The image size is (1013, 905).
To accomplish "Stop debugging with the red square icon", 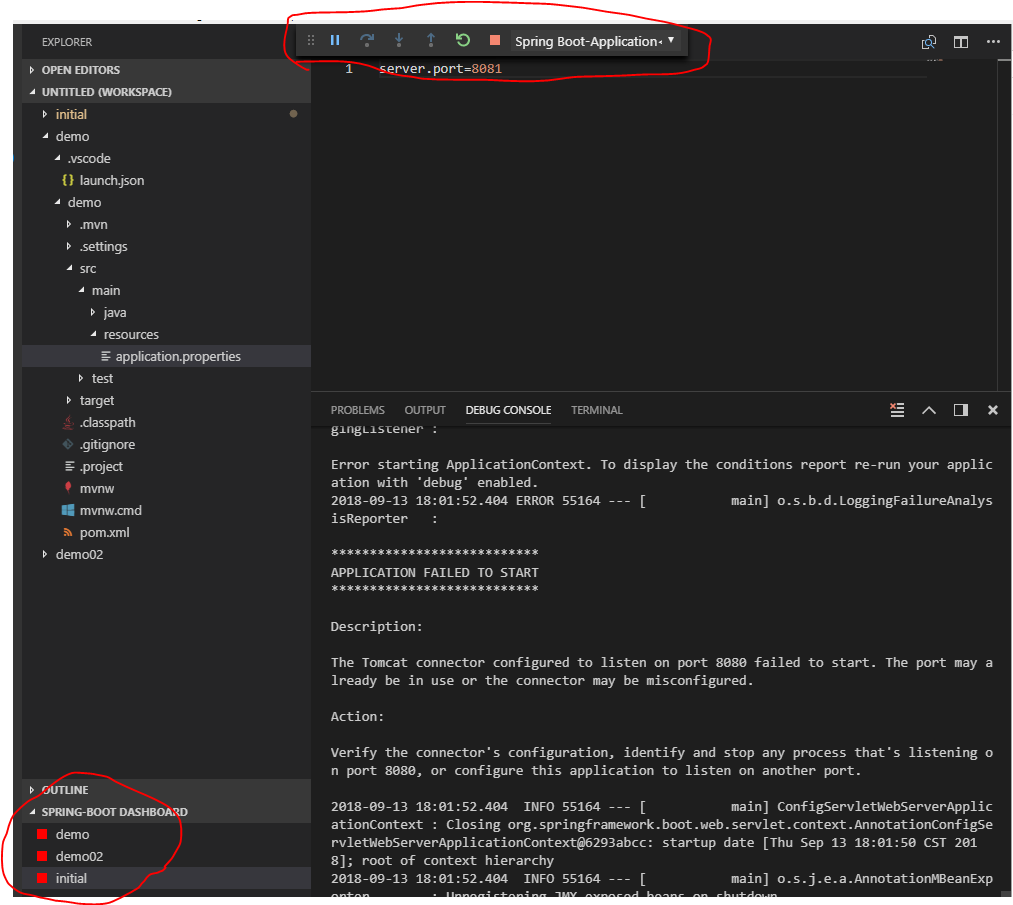I will 492,40.
